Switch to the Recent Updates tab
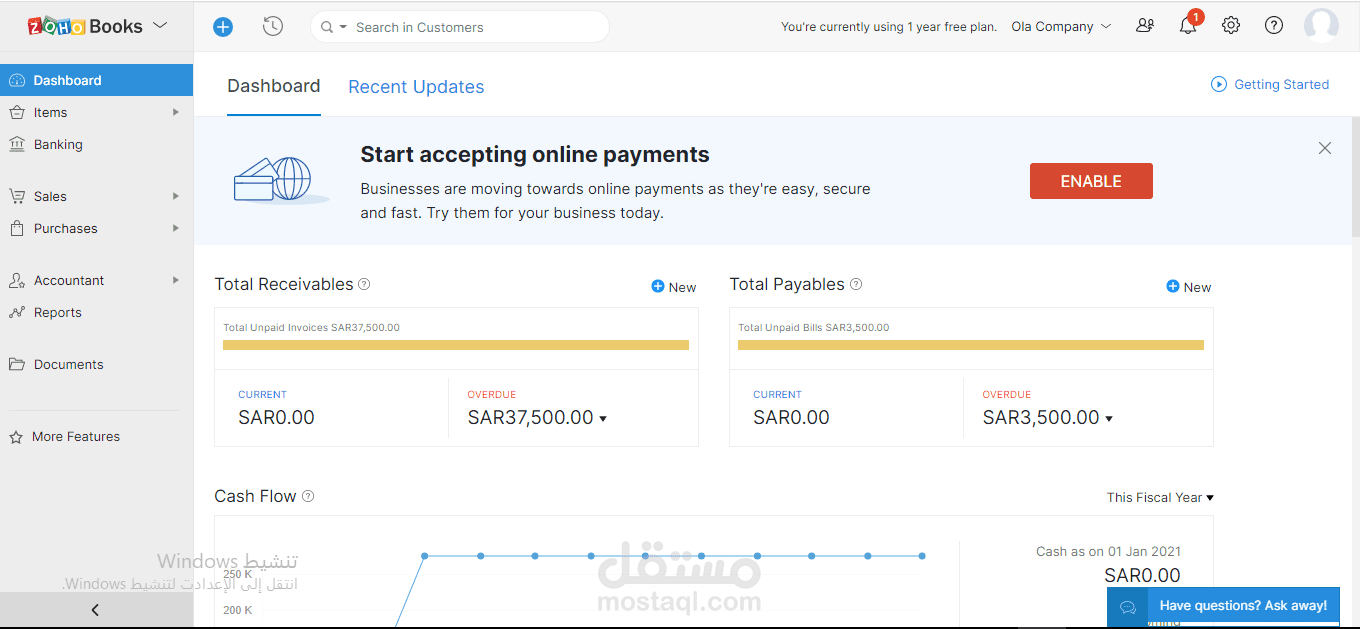Viewport: 1360px width, 629px height. (x=416, y=87)
